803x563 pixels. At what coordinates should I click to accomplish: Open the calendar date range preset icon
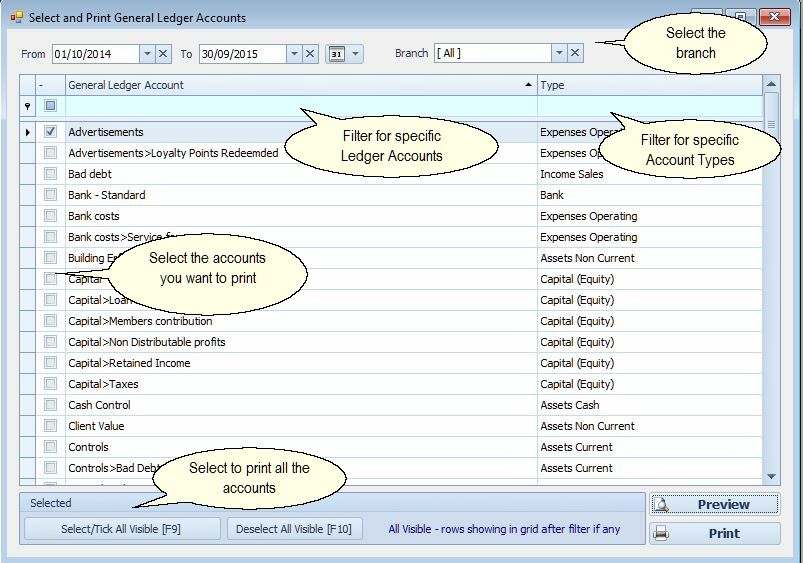[337, 54]
